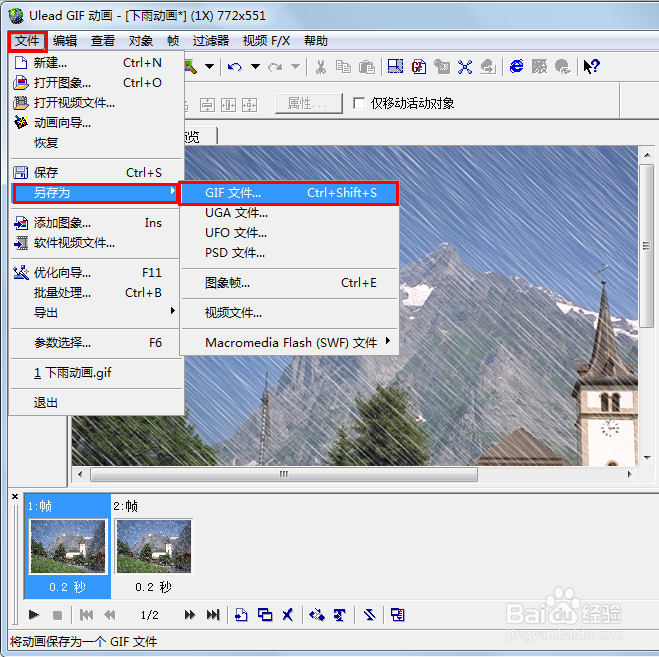Click the GIF optimize toolbar icon
The width and height of the screenshot is (659, 657).
click(419, 66)
